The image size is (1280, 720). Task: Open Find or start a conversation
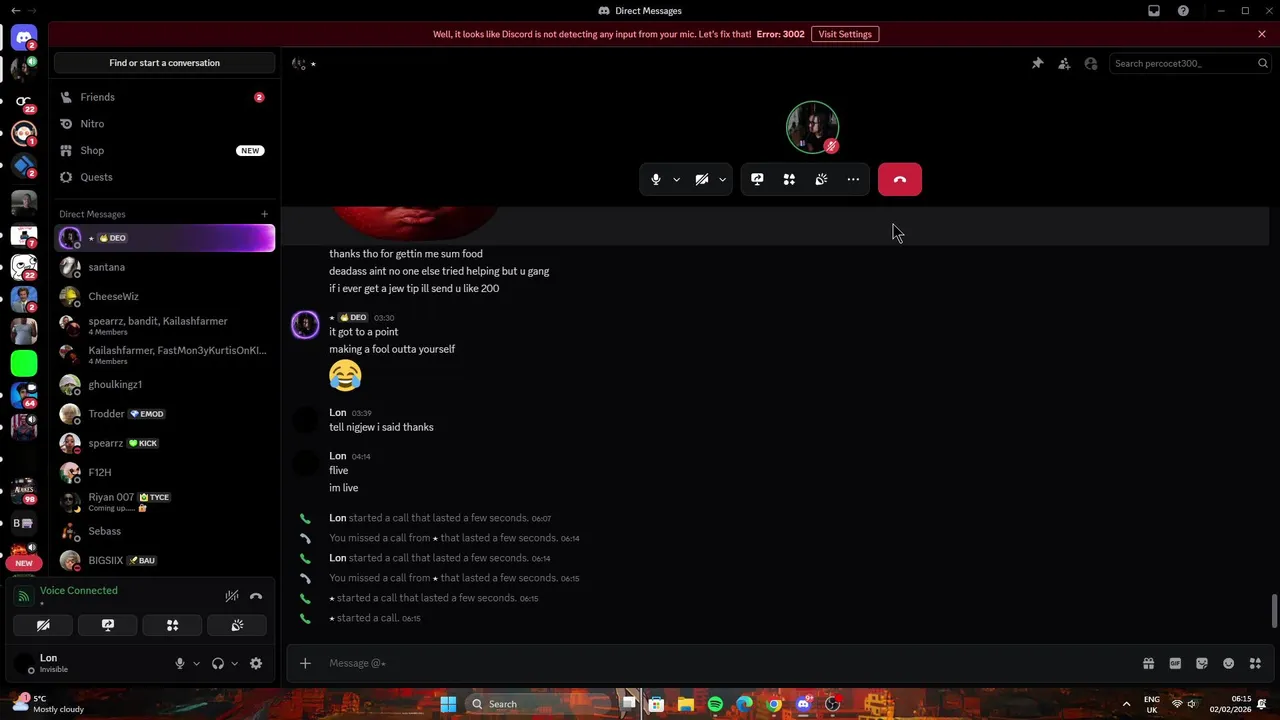pos(164,63)
